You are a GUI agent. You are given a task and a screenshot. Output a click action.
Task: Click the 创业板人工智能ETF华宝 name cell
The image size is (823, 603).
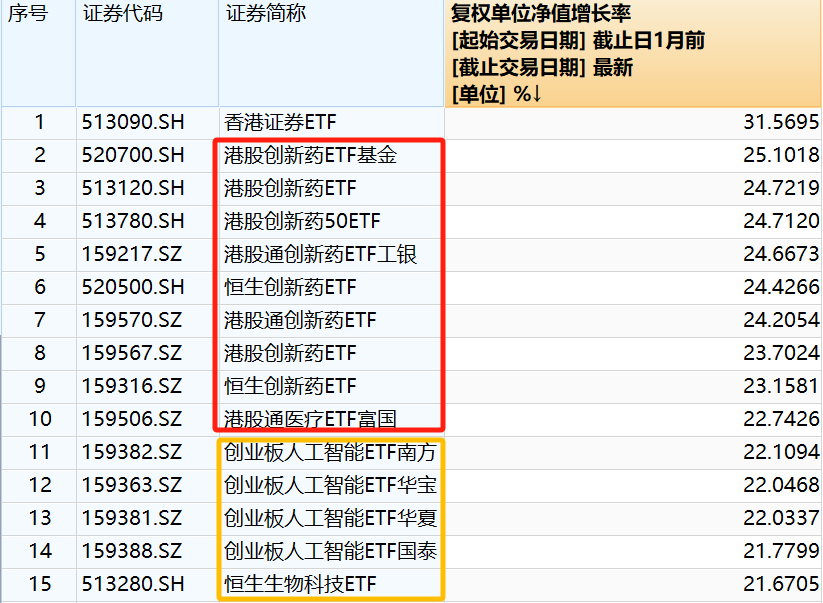click(x=330, y=486)
